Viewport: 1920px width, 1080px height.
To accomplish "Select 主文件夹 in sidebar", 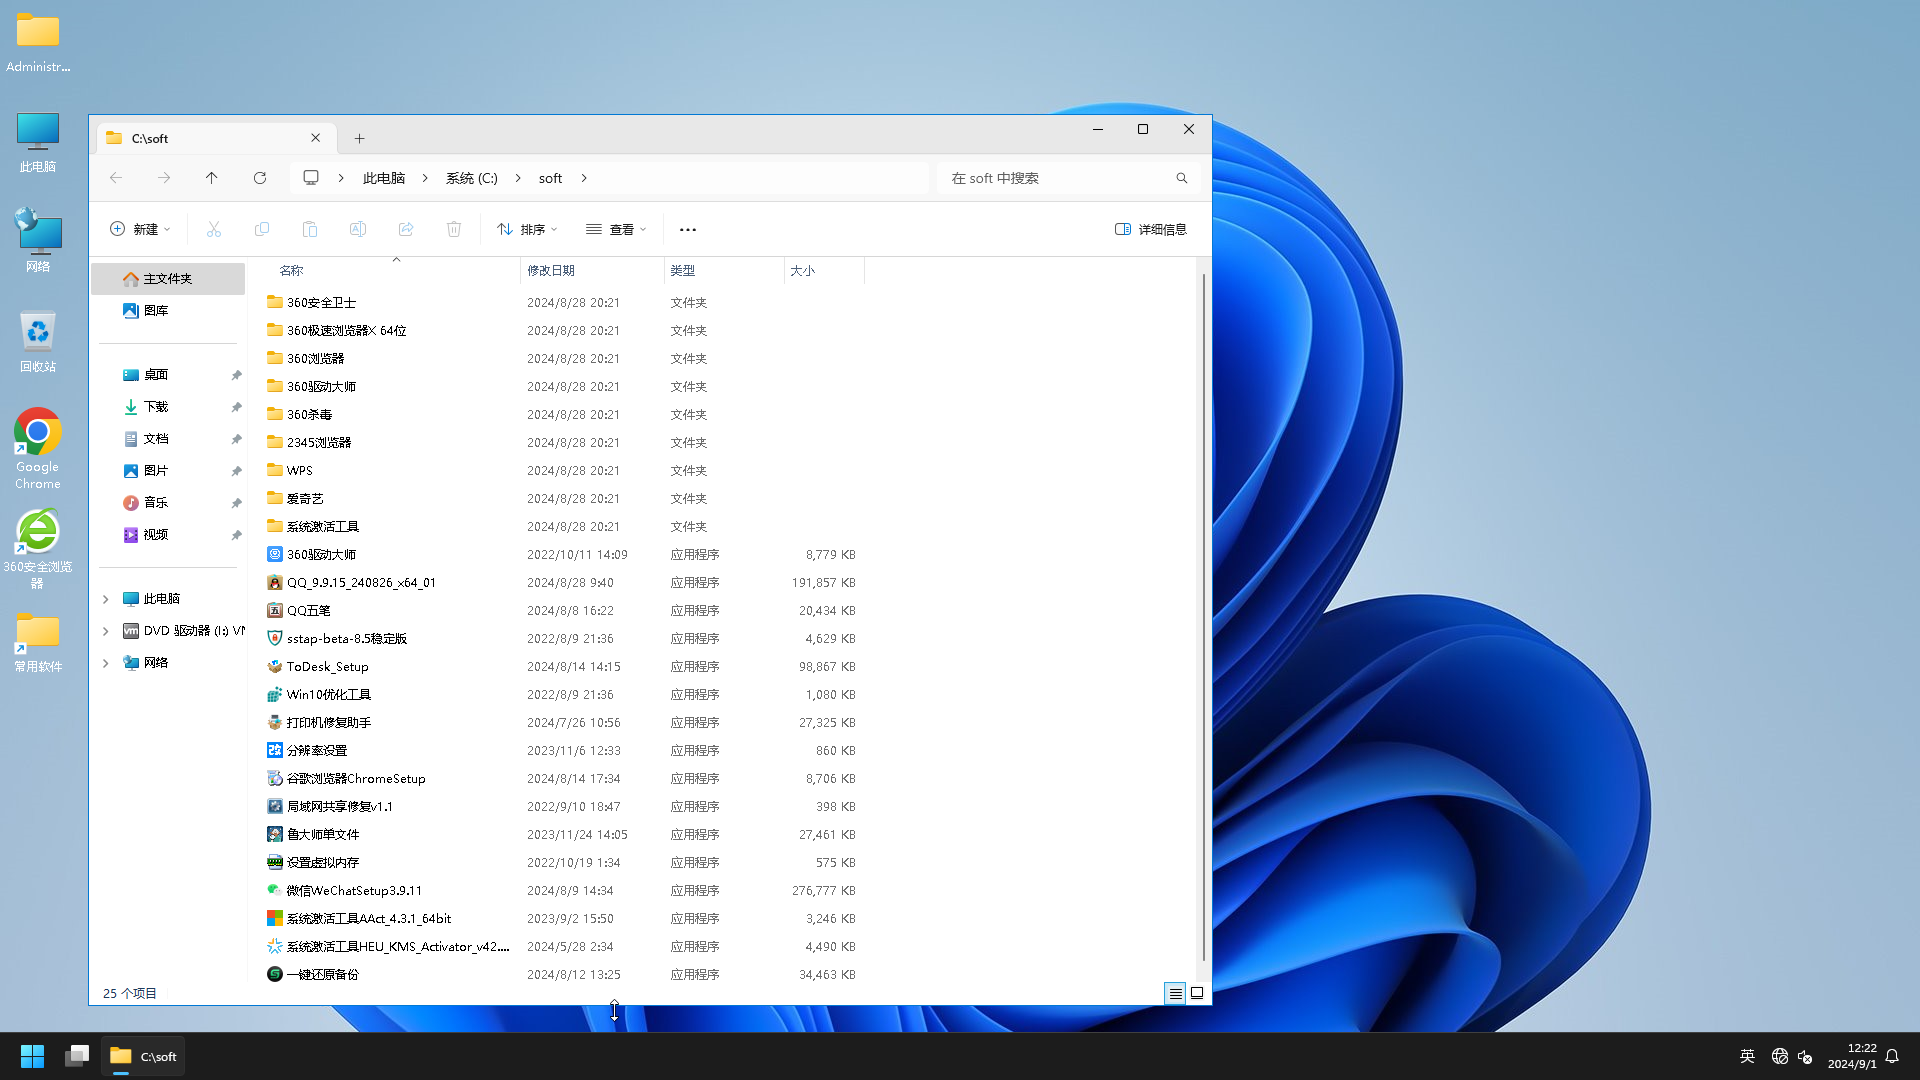I will [x=168, y=279].
